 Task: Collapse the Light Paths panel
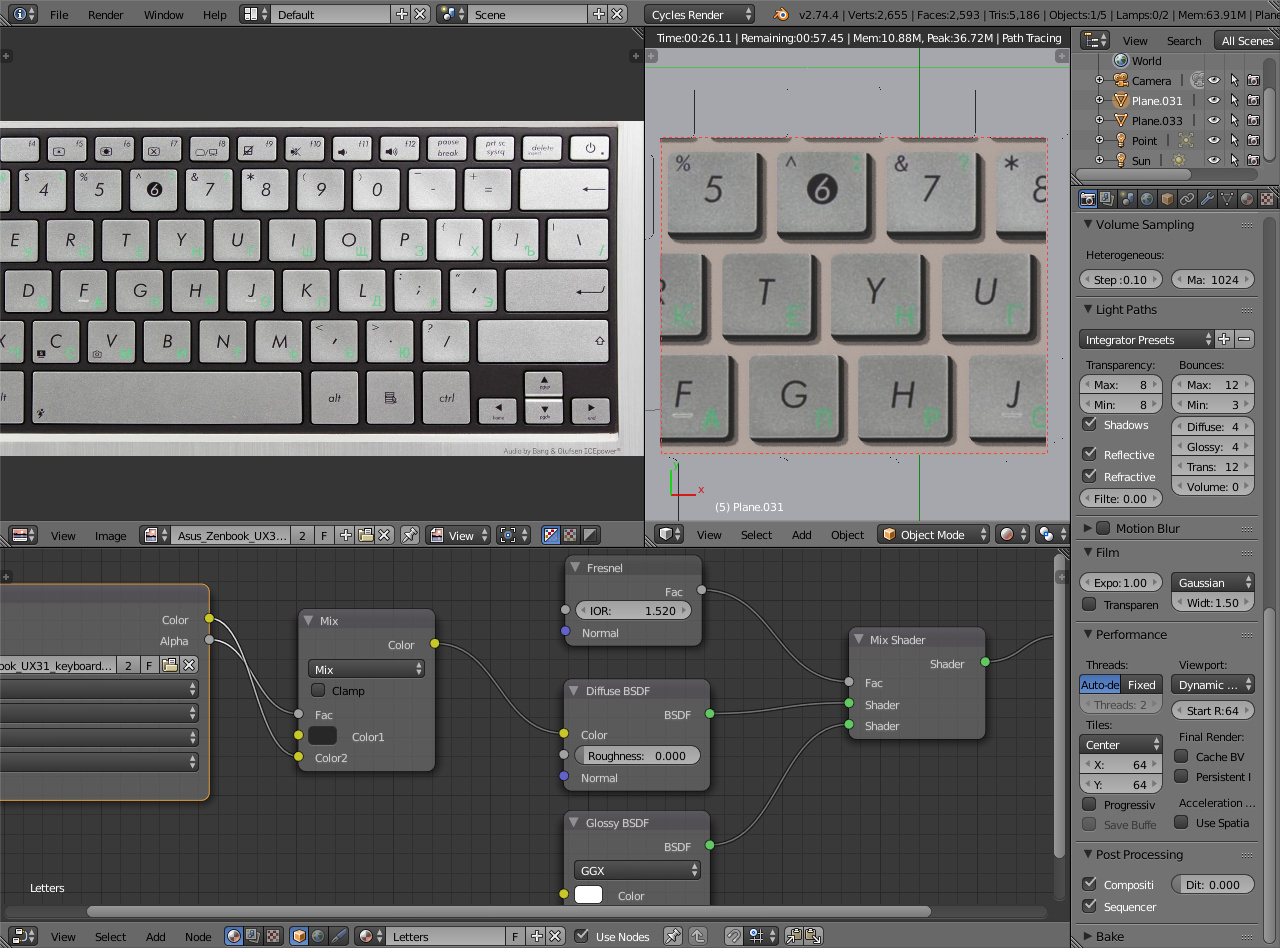1088,309
